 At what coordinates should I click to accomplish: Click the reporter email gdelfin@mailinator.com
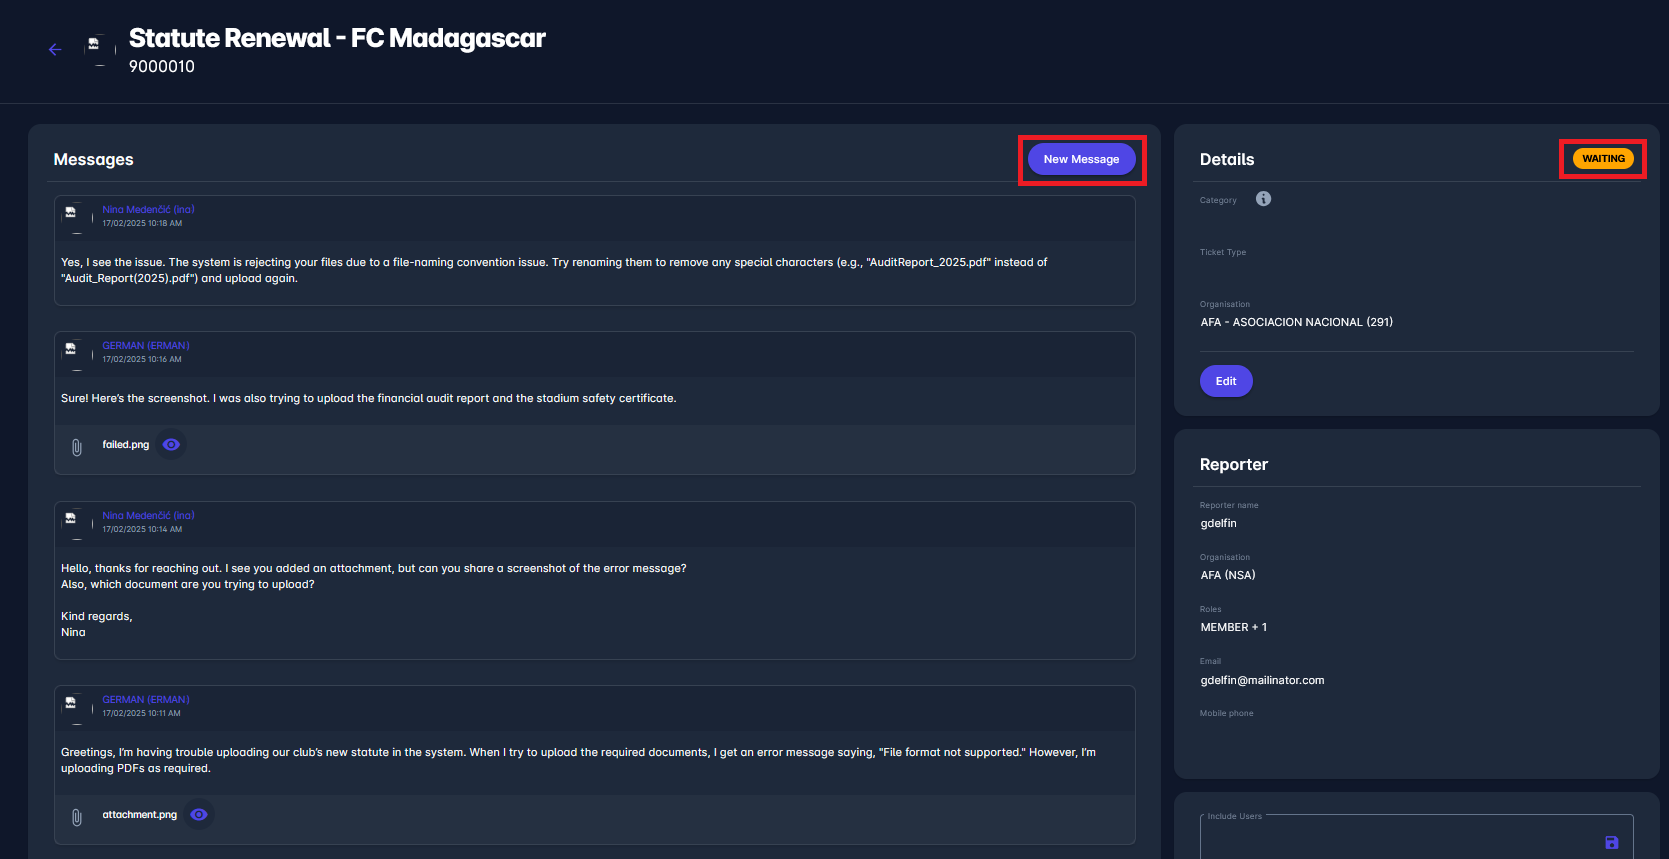(1262, 680)
